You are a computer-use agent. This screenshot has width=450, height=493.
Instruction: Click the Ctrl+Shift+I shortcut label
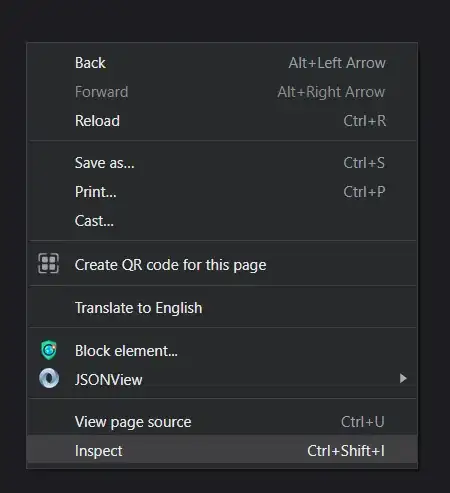click(x=346, y=451)
